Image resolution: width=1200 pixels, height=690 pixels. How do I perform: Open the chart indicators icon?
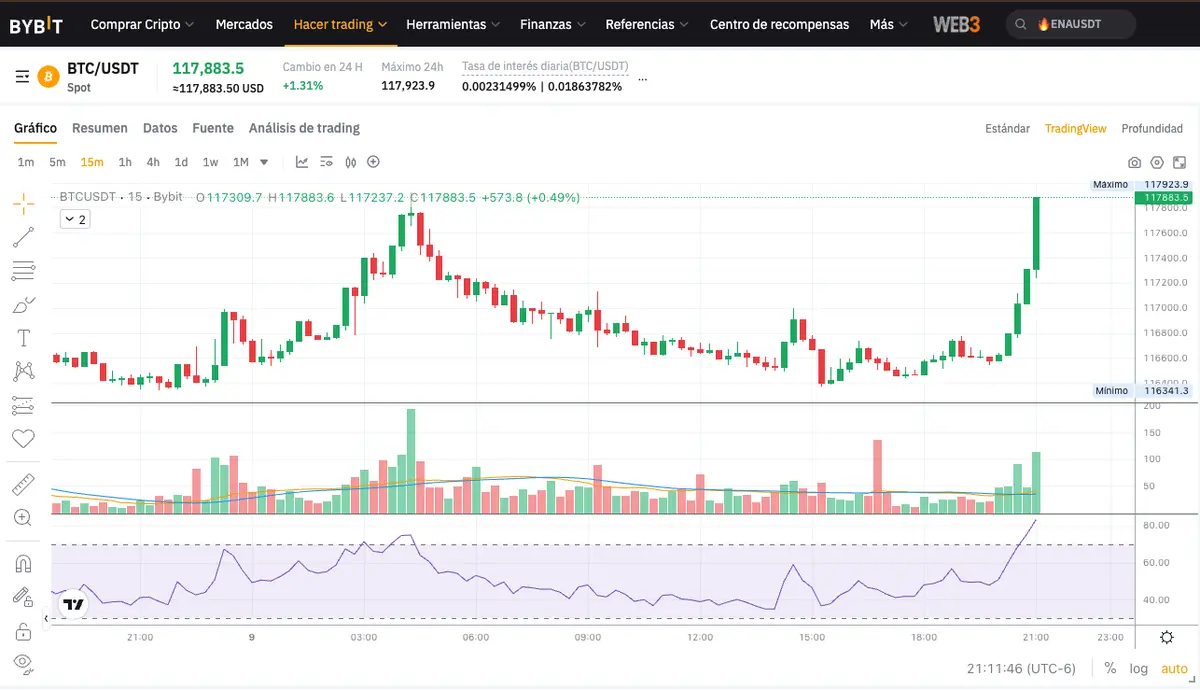(x=302, y=162)
